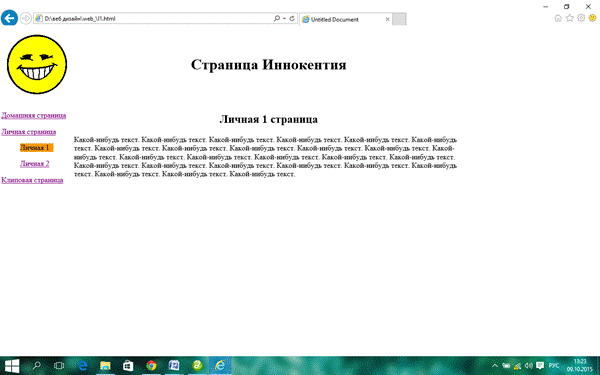600x375 pixels.
Task: Open the Action Center notification icon
Action: pyautogui.click(x=540, y=366)
